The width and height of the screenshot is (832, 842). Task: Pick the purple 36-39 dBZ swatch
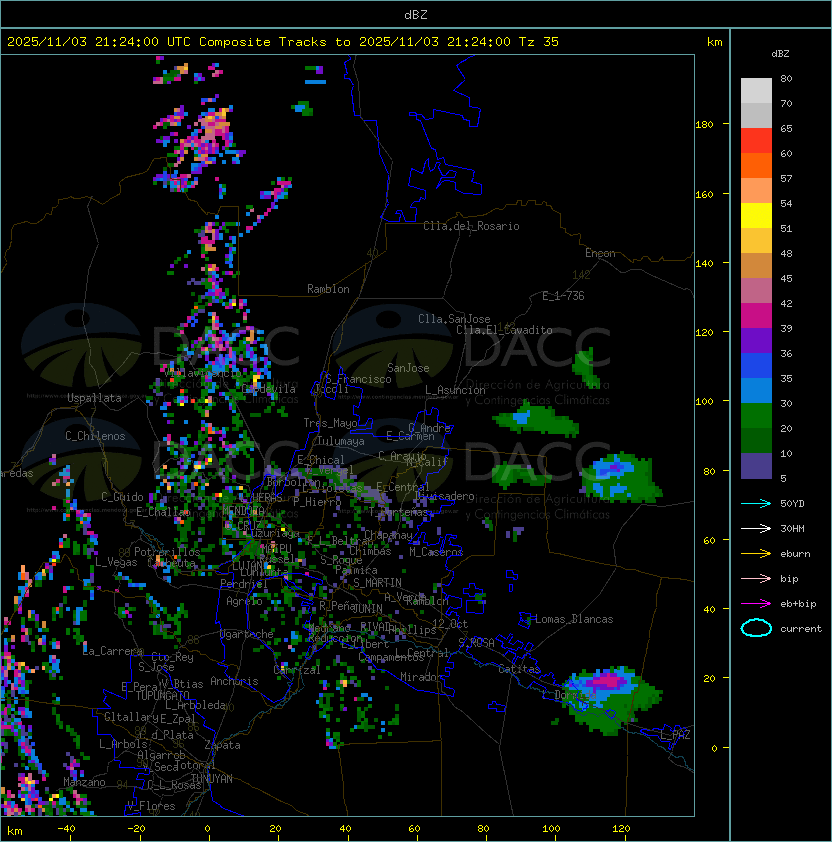(756, 340)
